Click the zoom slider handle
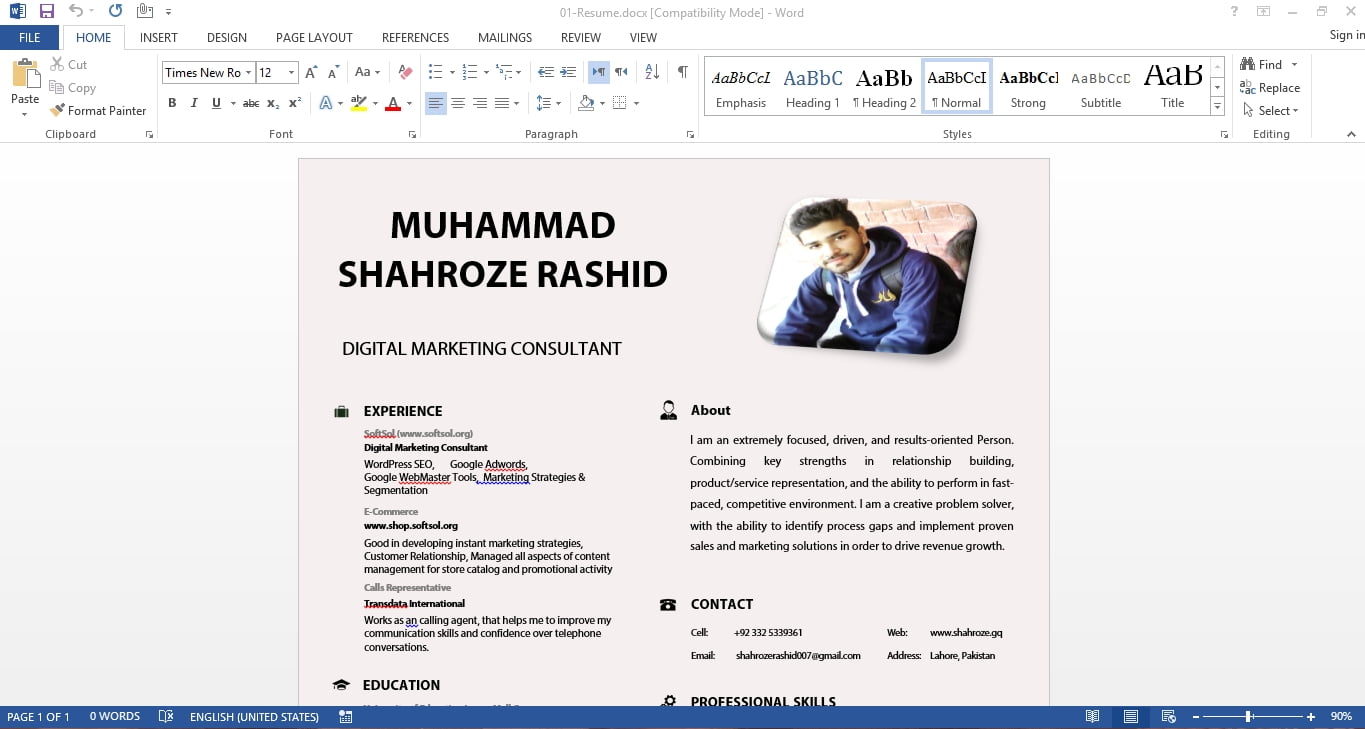This screenshot has height=729, width=1365. [1249, 717]
